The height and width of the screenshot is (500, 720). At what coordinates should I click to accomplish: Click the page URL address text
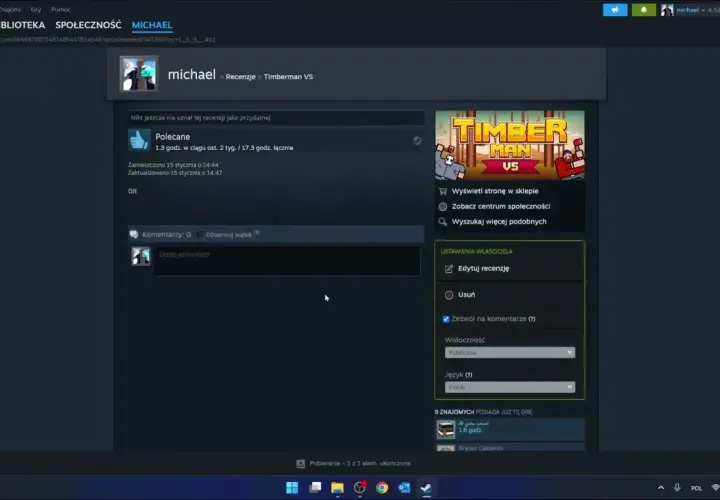(x=107, y=39)
